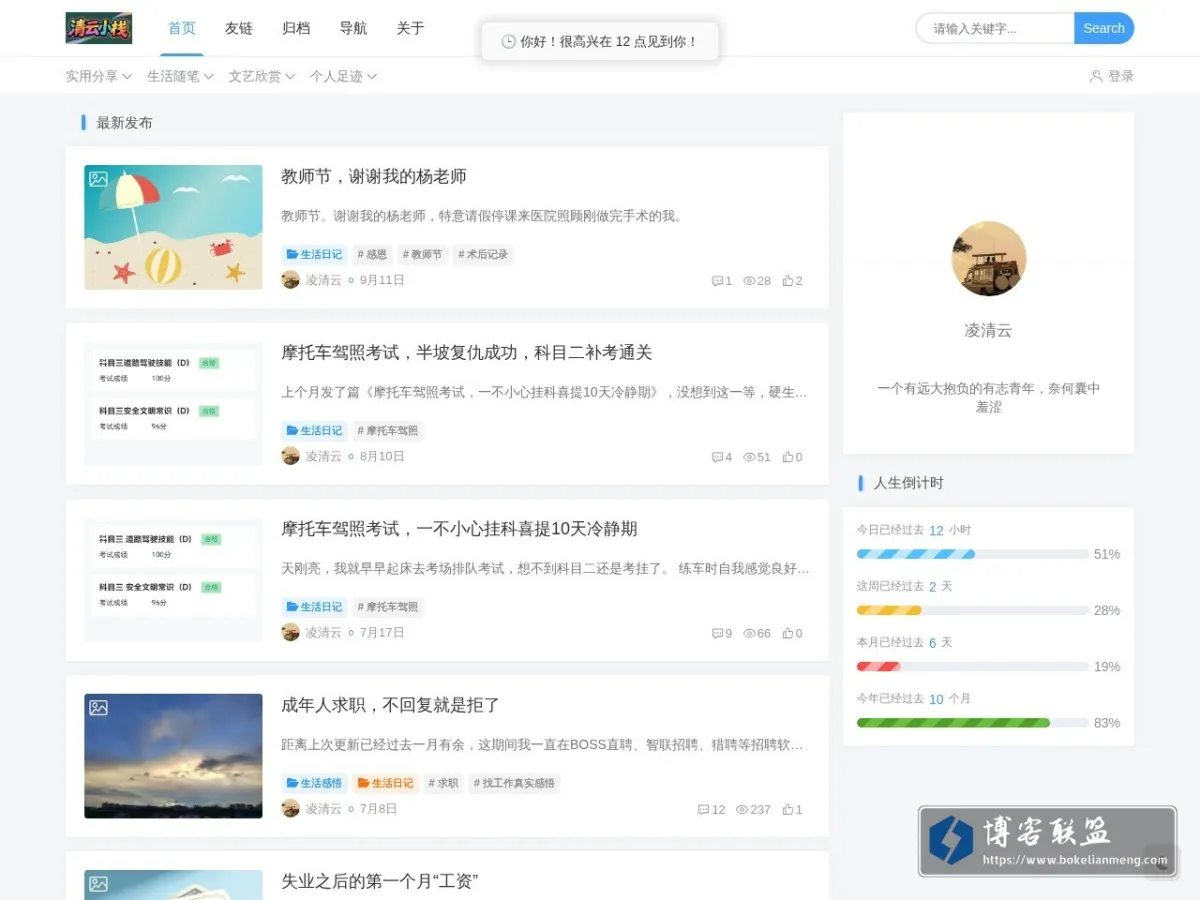Click views eye icon showing 66
This screenshot has height=900, width=1200.
pos(749,633)
